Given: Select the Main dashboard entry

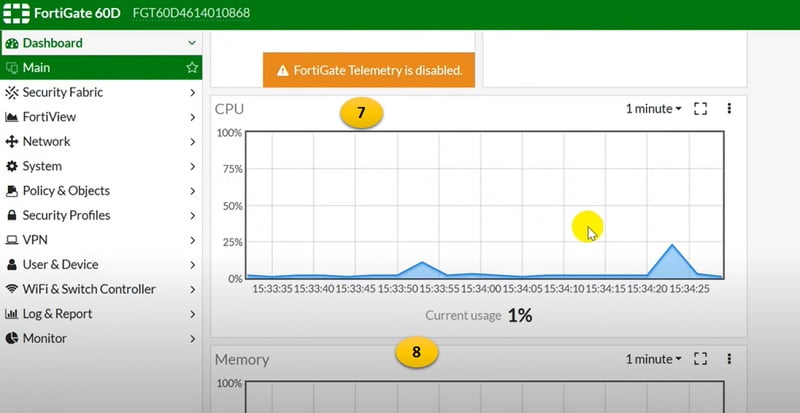Looking at the screenshot, I should point(101,67).
